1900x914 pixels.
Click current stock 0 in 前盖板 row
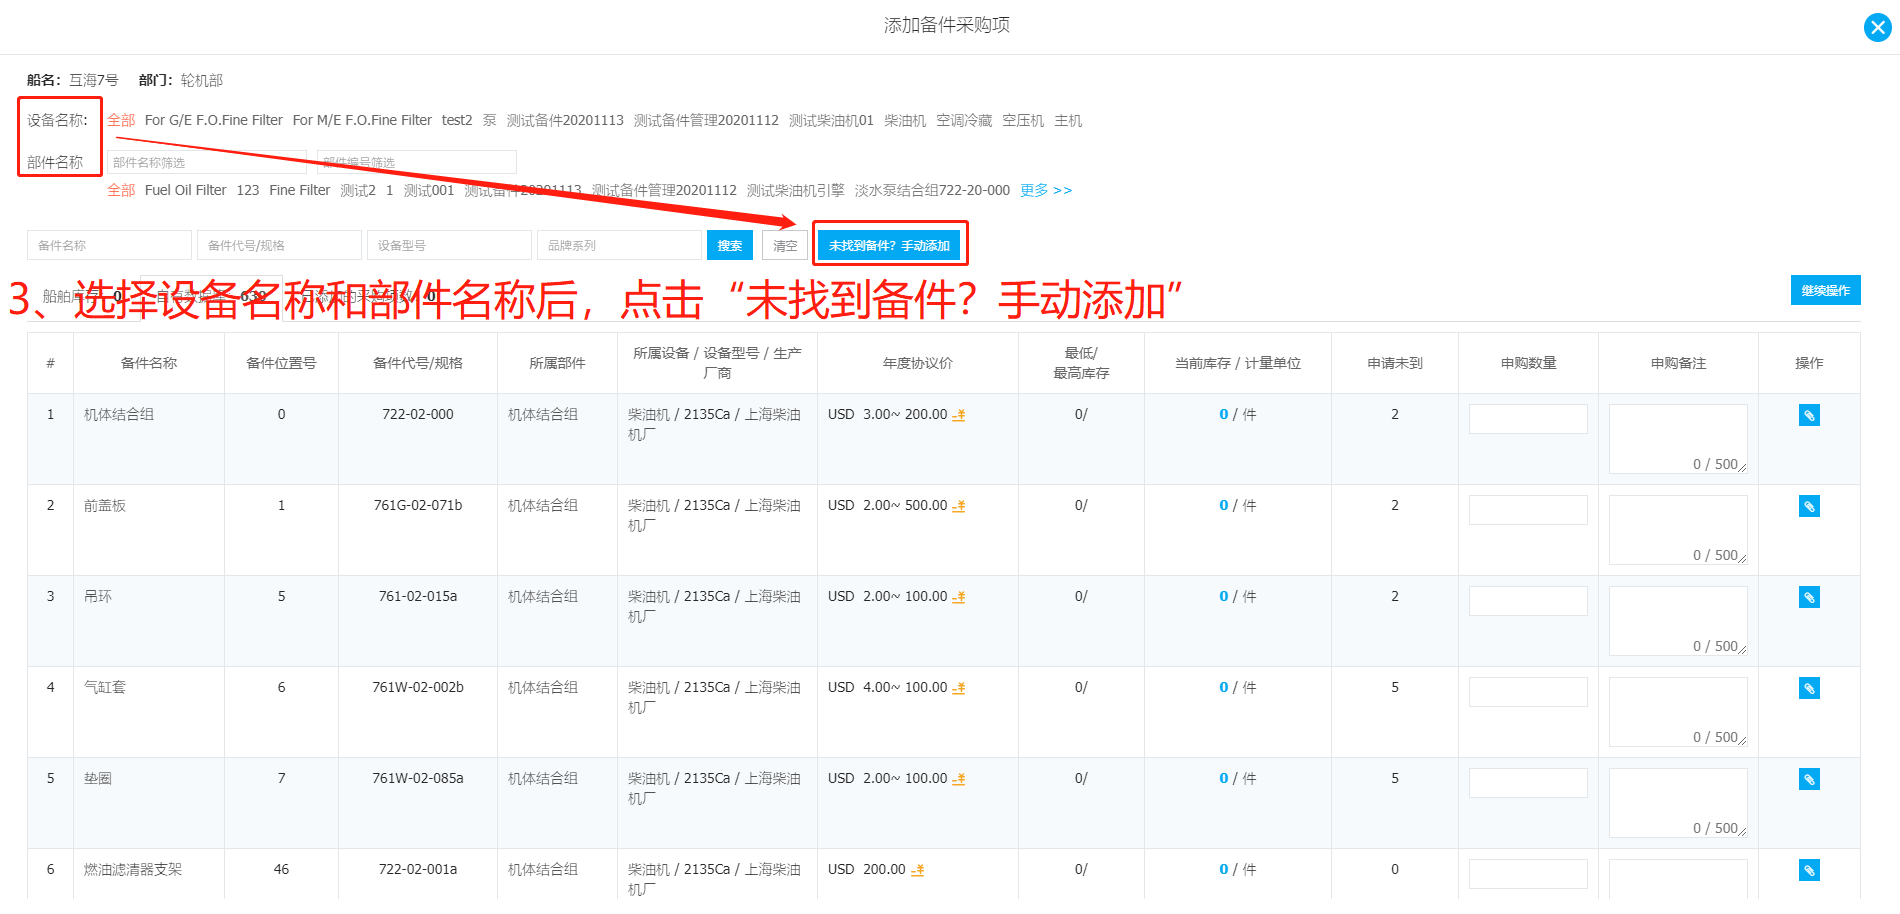[1223, 506]
